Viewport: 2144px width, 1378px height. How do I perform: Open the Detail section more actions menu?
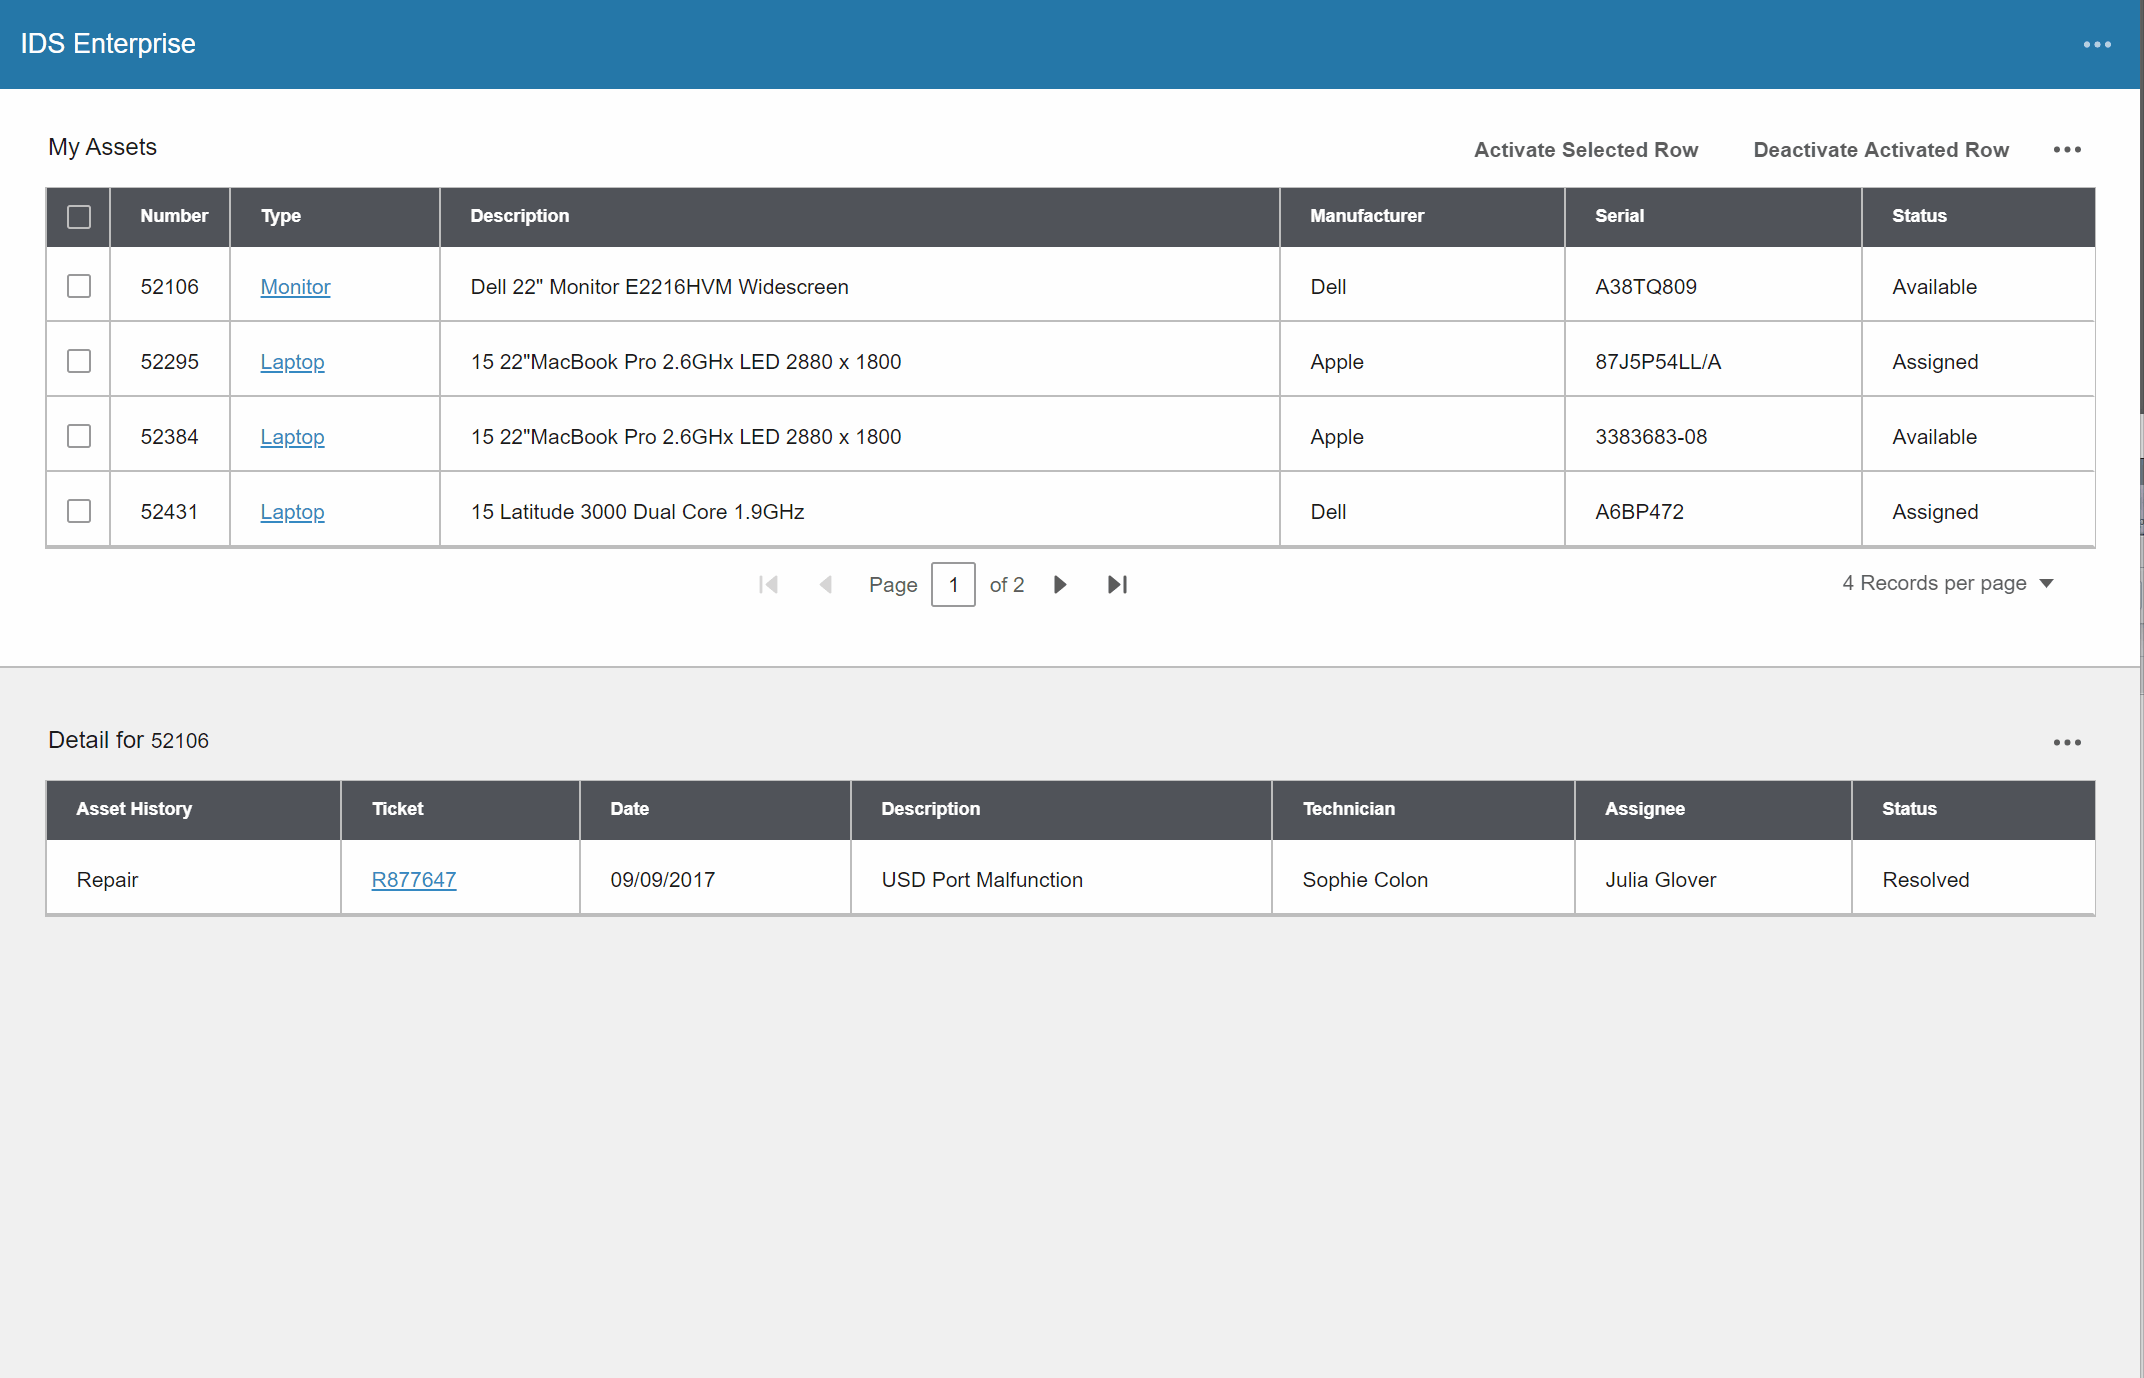[2067, 742]
